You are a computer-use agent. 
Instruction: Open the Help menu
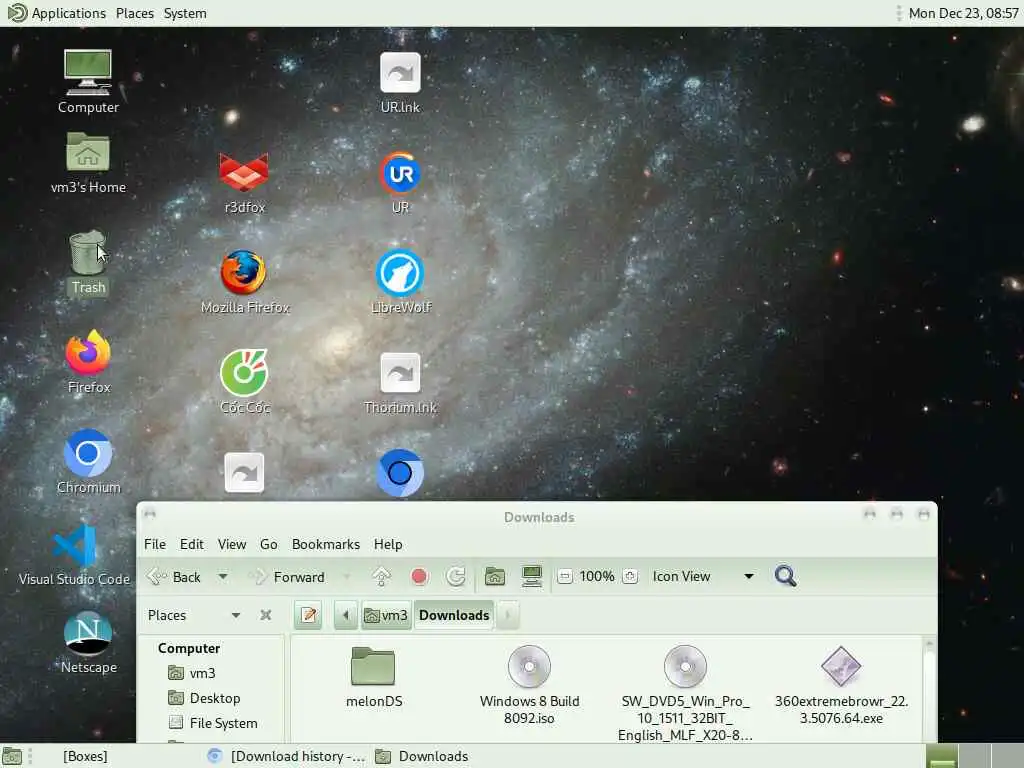pyautogui.click(x=388, y=544)
